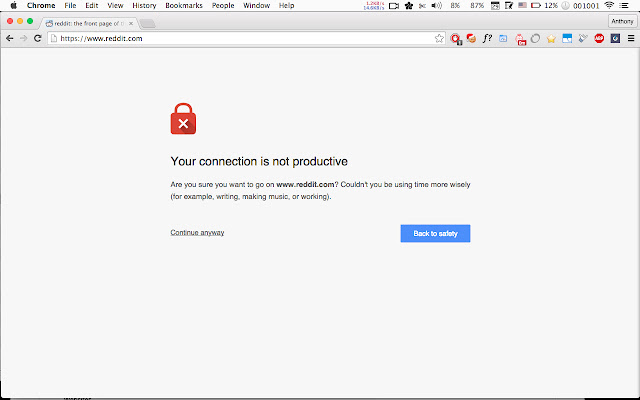
Task: Click the page info icon in address bar
Action: pyautogui.click(x=53, y=38)
